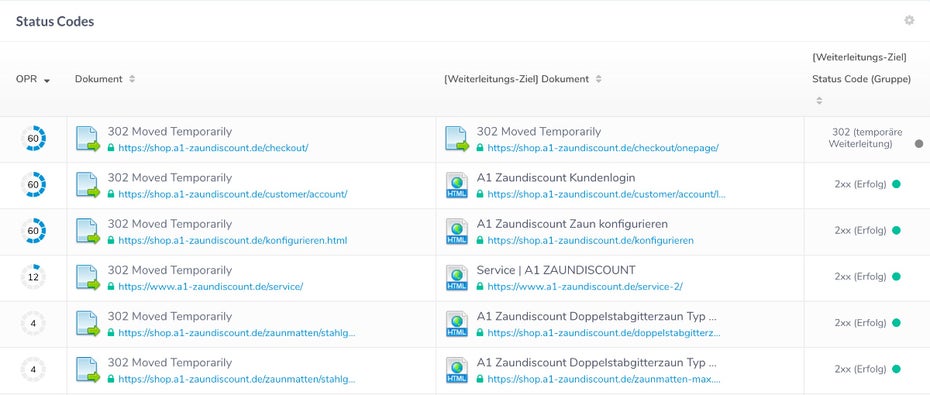
Task: Open the Status Codes settings gear
Action: coord(909,21)
